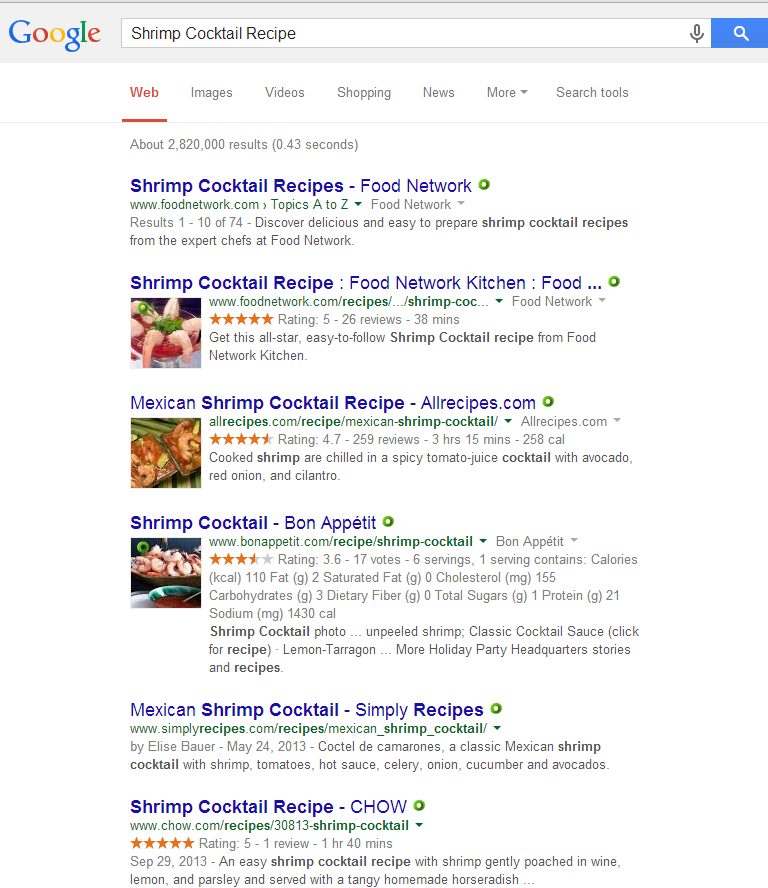Select the Web tab
This screenshot has height=888, width=768.
[x=144, y=93]
